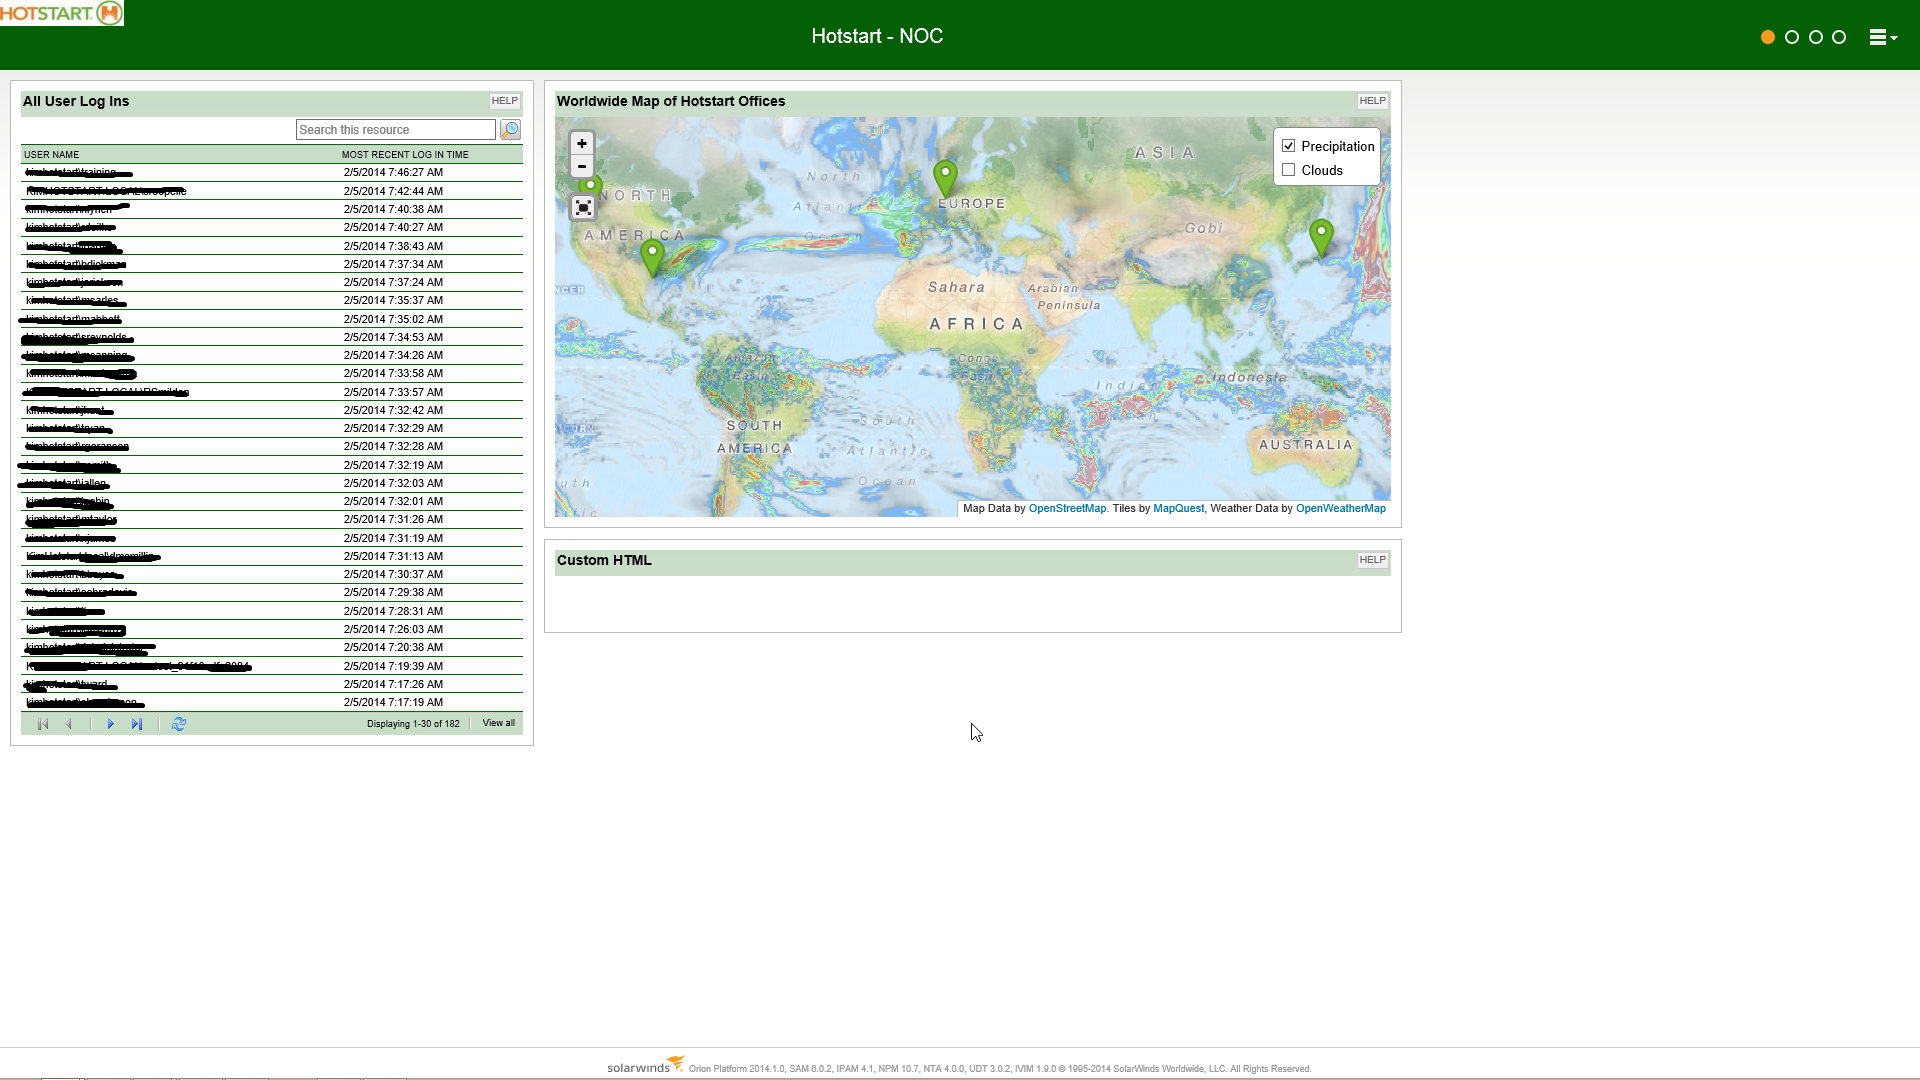1920x1080 pixels.
Task: Click the map full extent icon
Action: (x=583, y=207)
